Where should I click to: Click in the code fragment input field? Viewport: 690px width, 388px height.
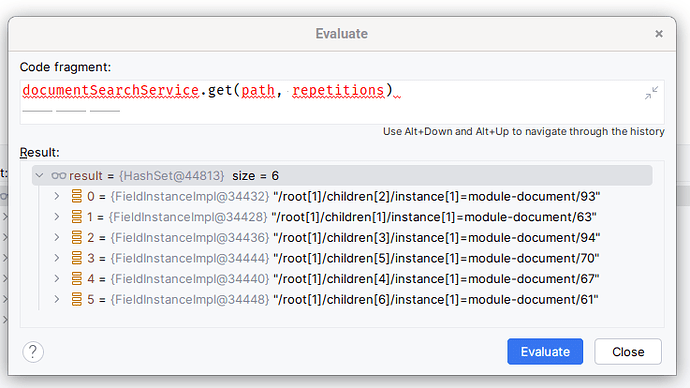click(342, 102)
